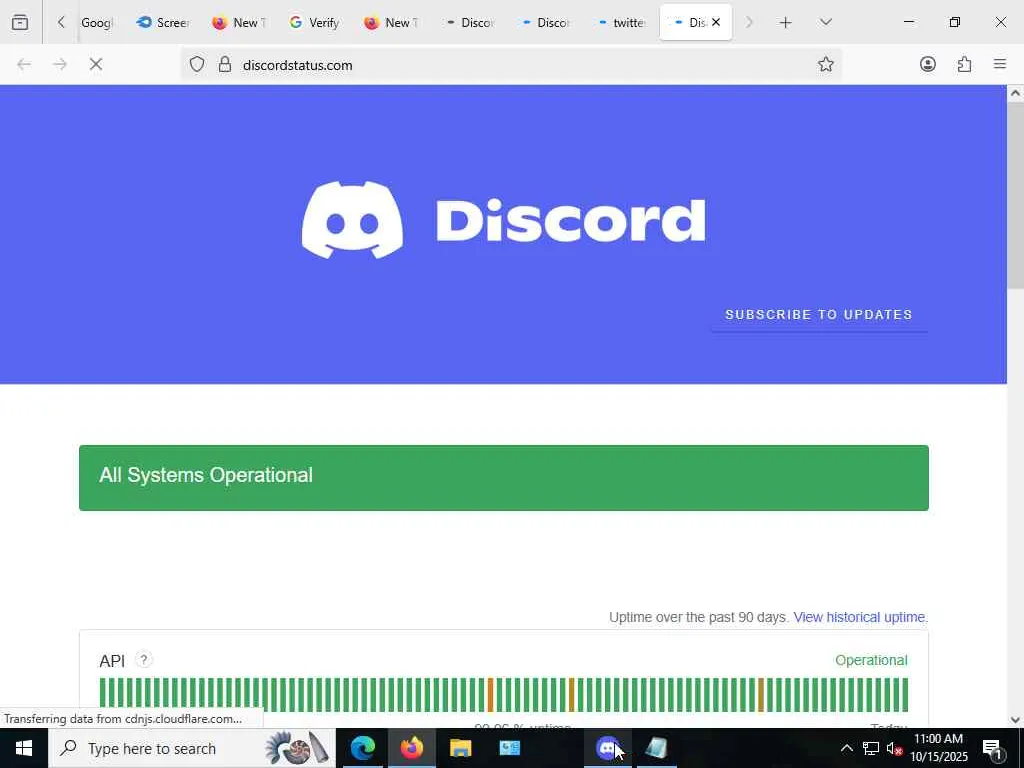
Task: Click the Firefox taskbar icon
Action: click(411, 748)
